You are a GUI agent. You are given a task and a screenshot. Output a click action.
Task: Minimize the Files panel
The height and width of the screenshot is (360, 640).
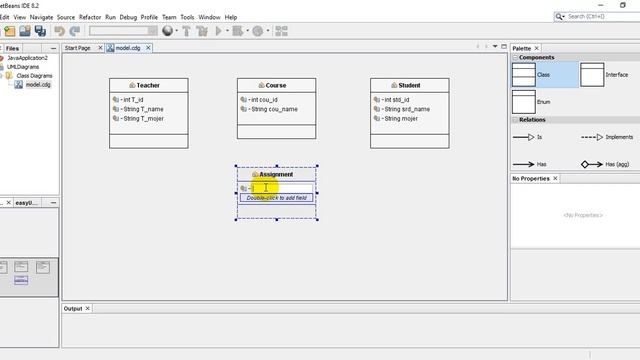(x=53, y=48)
